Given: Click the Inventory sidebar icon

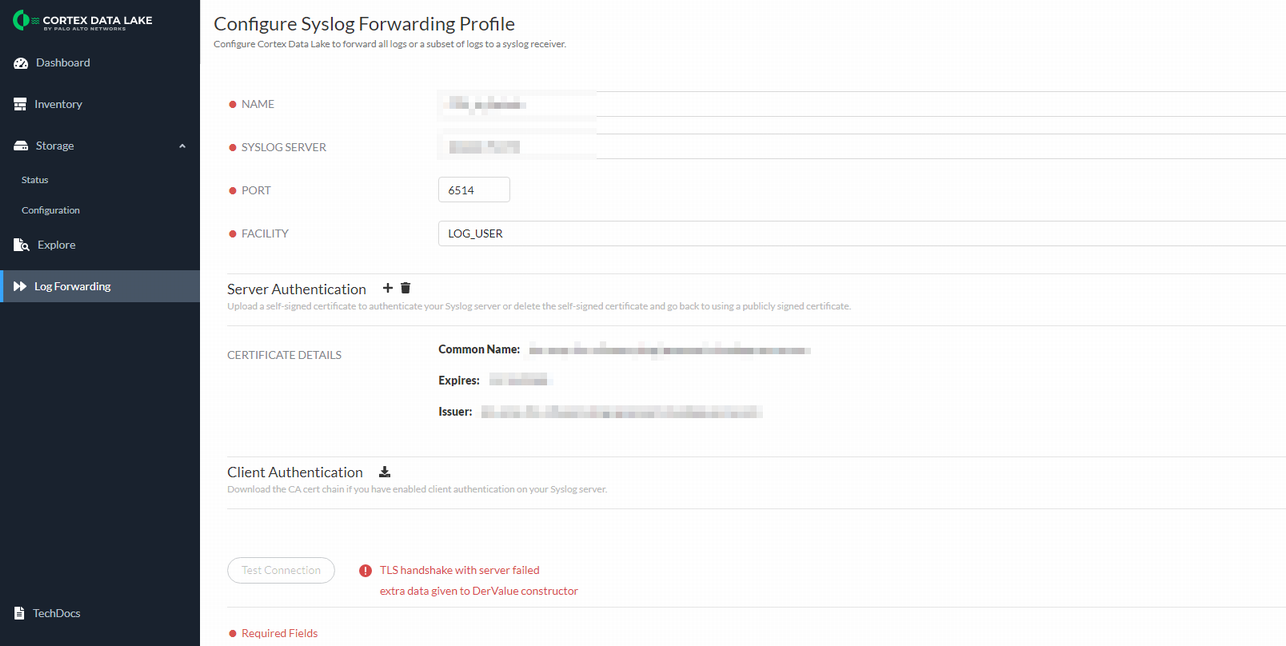Looking at the screenshot, I should click(20, 104).
